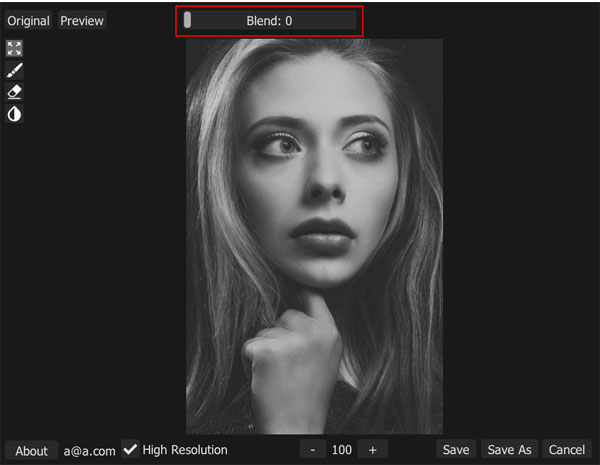Click the half-filled circle invert icon
The height and width of the screenshot is (465, 600).
14,114
